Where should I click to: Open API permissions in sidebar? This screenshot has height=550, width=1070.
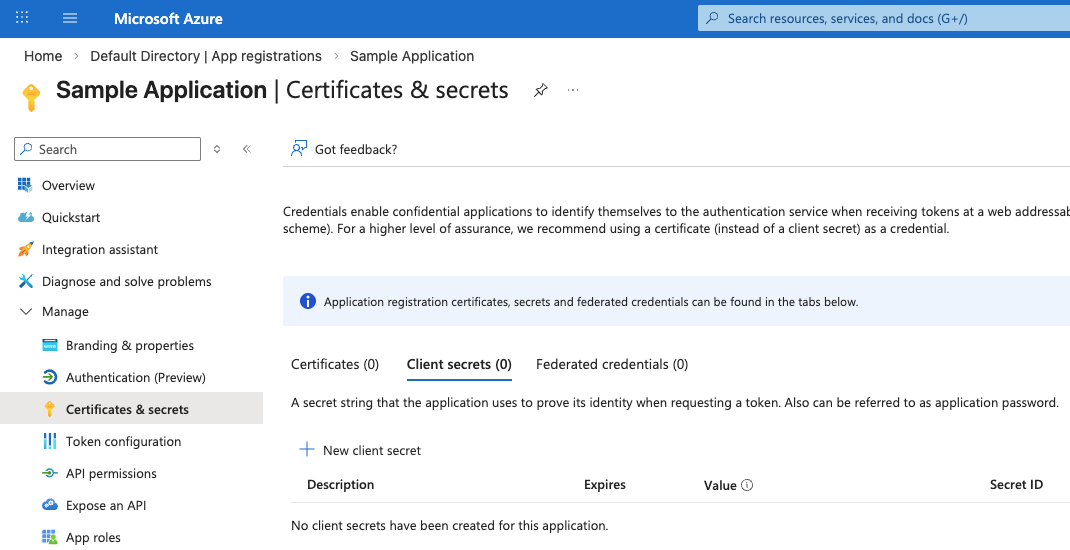coord(111,473)
